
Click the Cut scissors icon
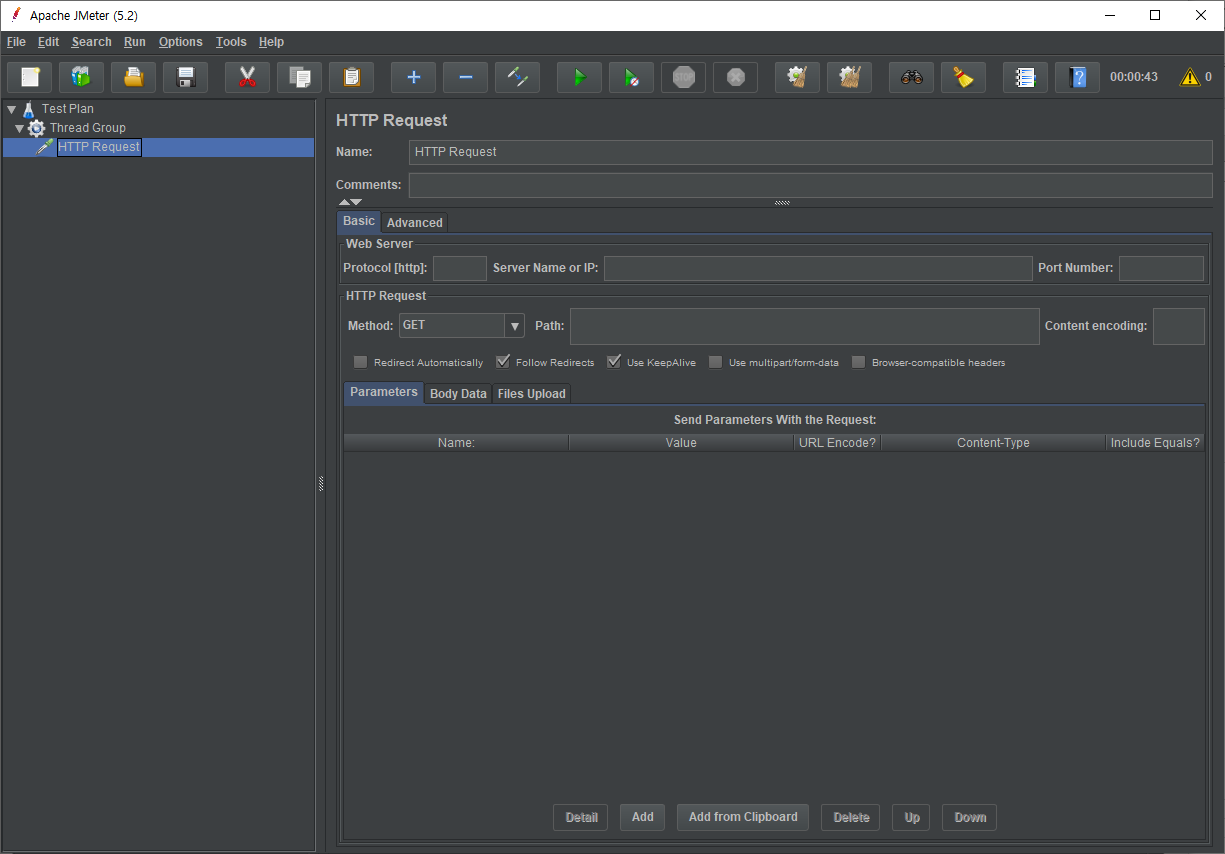click(248, 77)
